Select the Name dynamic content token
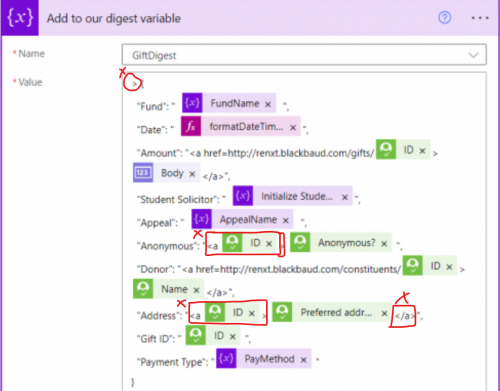The width and height of the screenshot is (500, 391). tap(168, 289)
